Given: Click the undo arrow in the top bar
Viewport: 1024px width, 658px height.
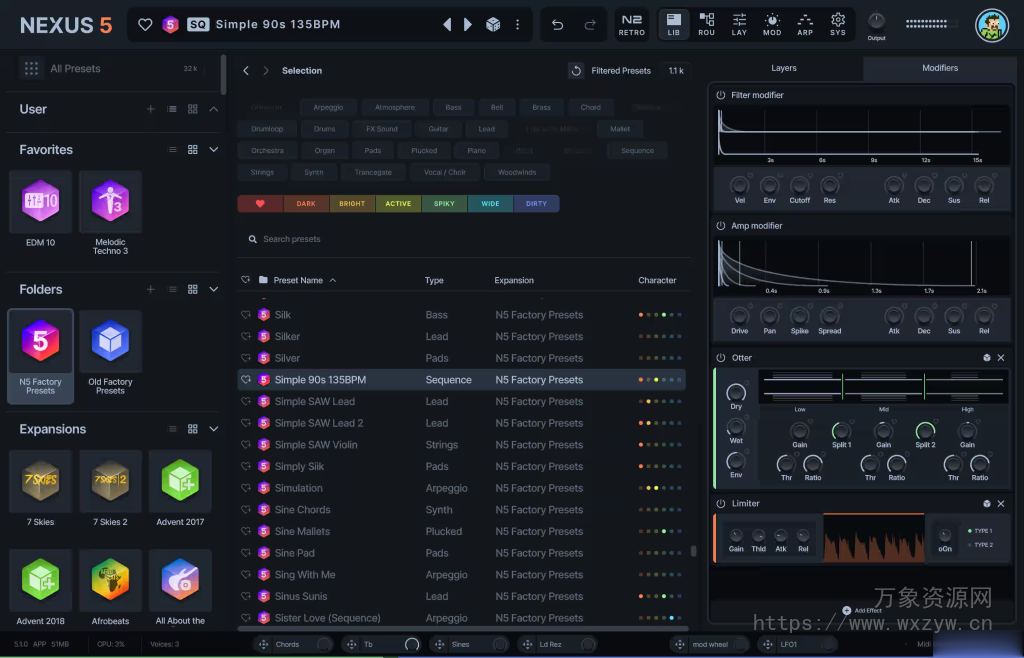Looking at the screenshot, I should point(558,25).
